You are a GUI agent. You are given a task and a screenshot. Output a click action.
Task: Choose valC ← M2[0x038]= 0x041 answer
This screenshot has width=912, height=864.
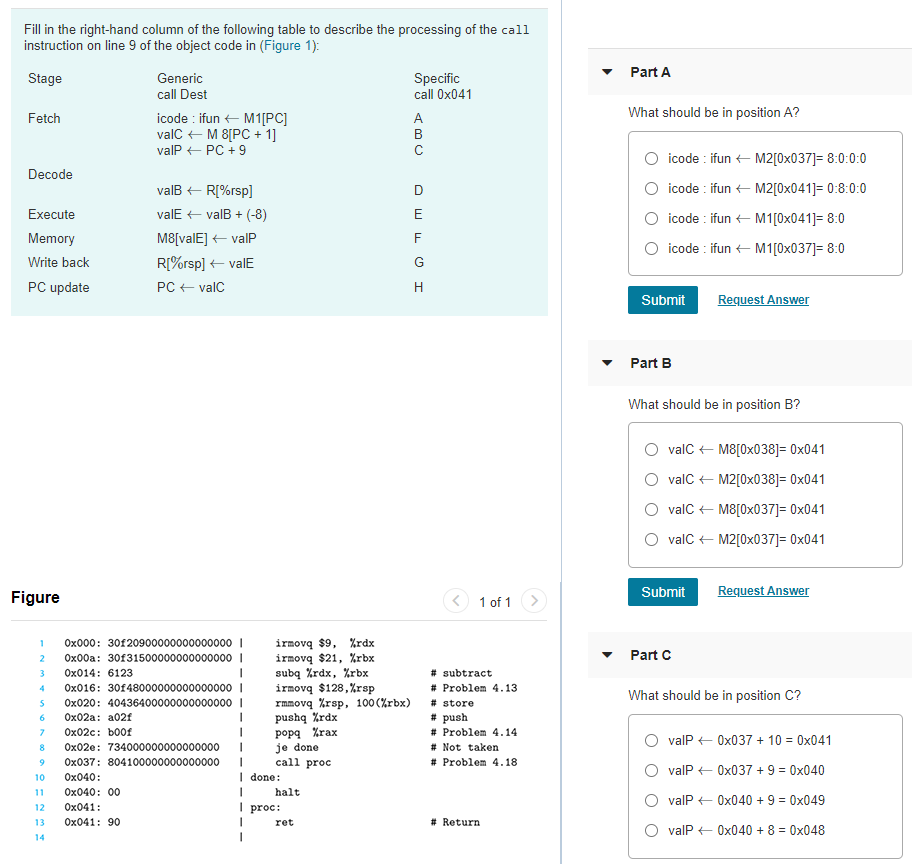[x=651, y=479]
